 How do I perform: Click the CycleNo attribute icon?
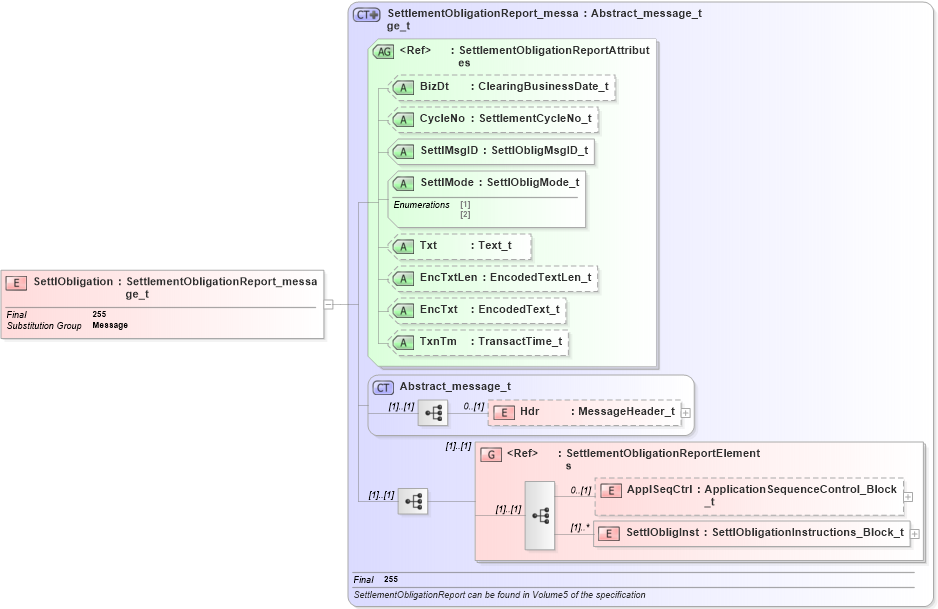point(404,119)
